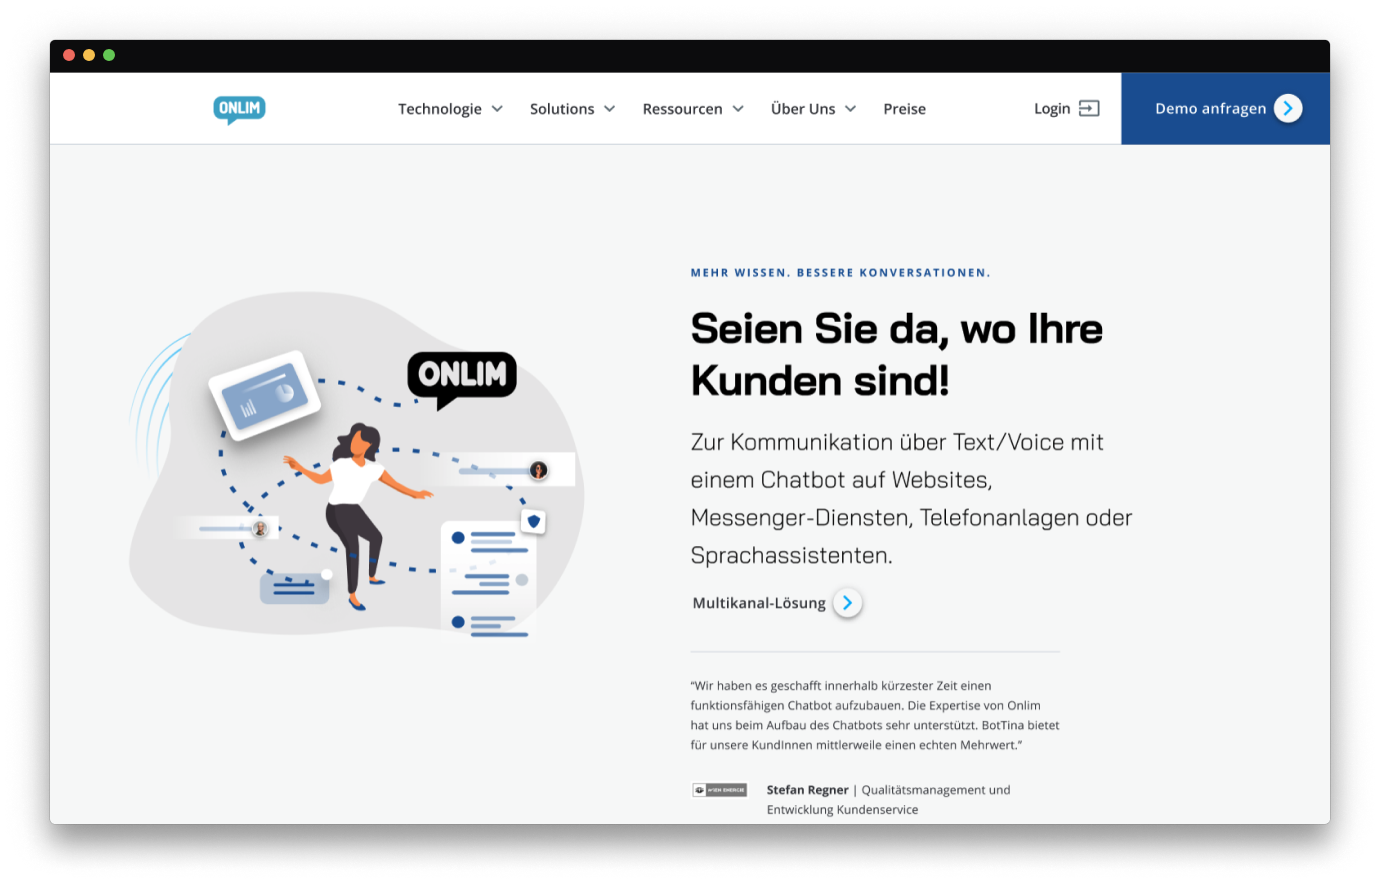Click the Onlim logo in header
Screen dimensions: 1380x884
click(239, 109)
